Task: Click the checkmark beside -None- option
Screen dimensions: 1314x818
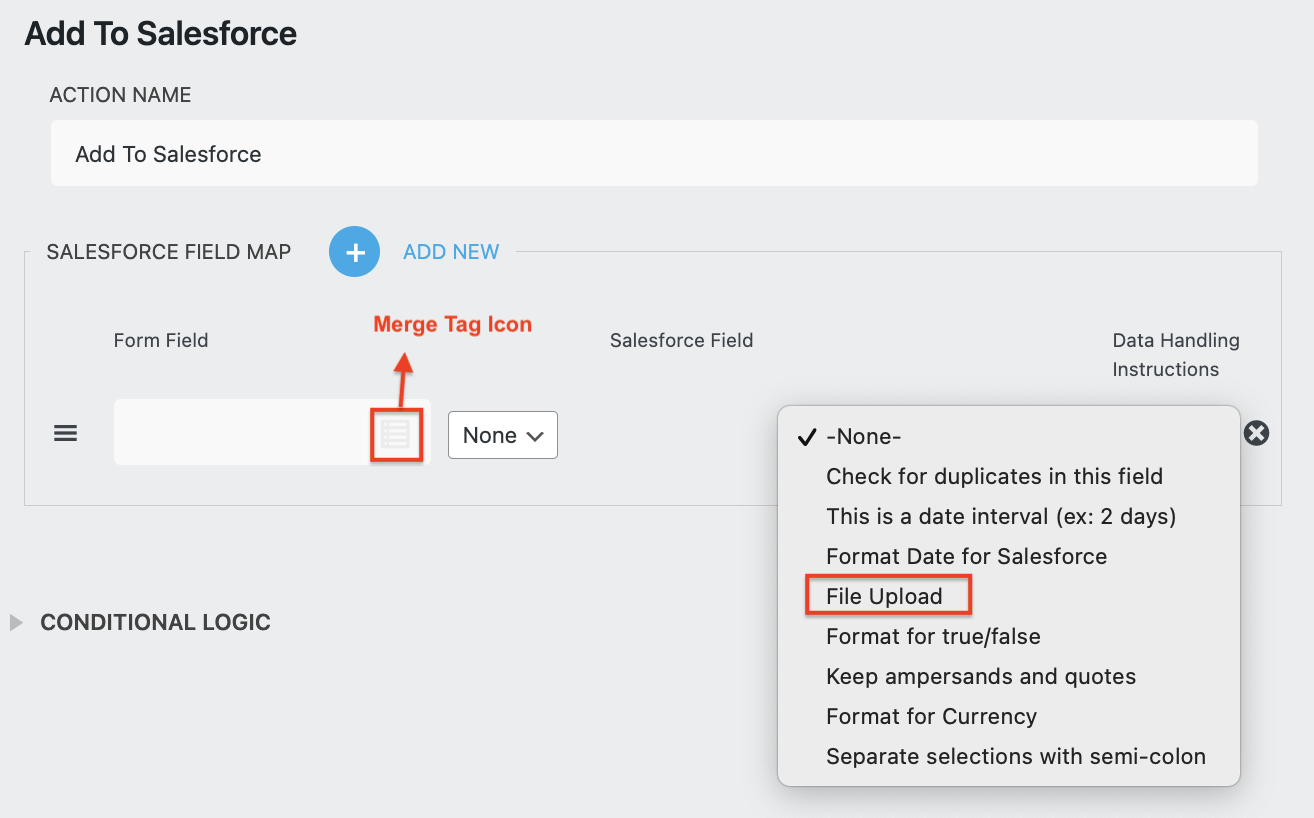Action: [804, 436]
